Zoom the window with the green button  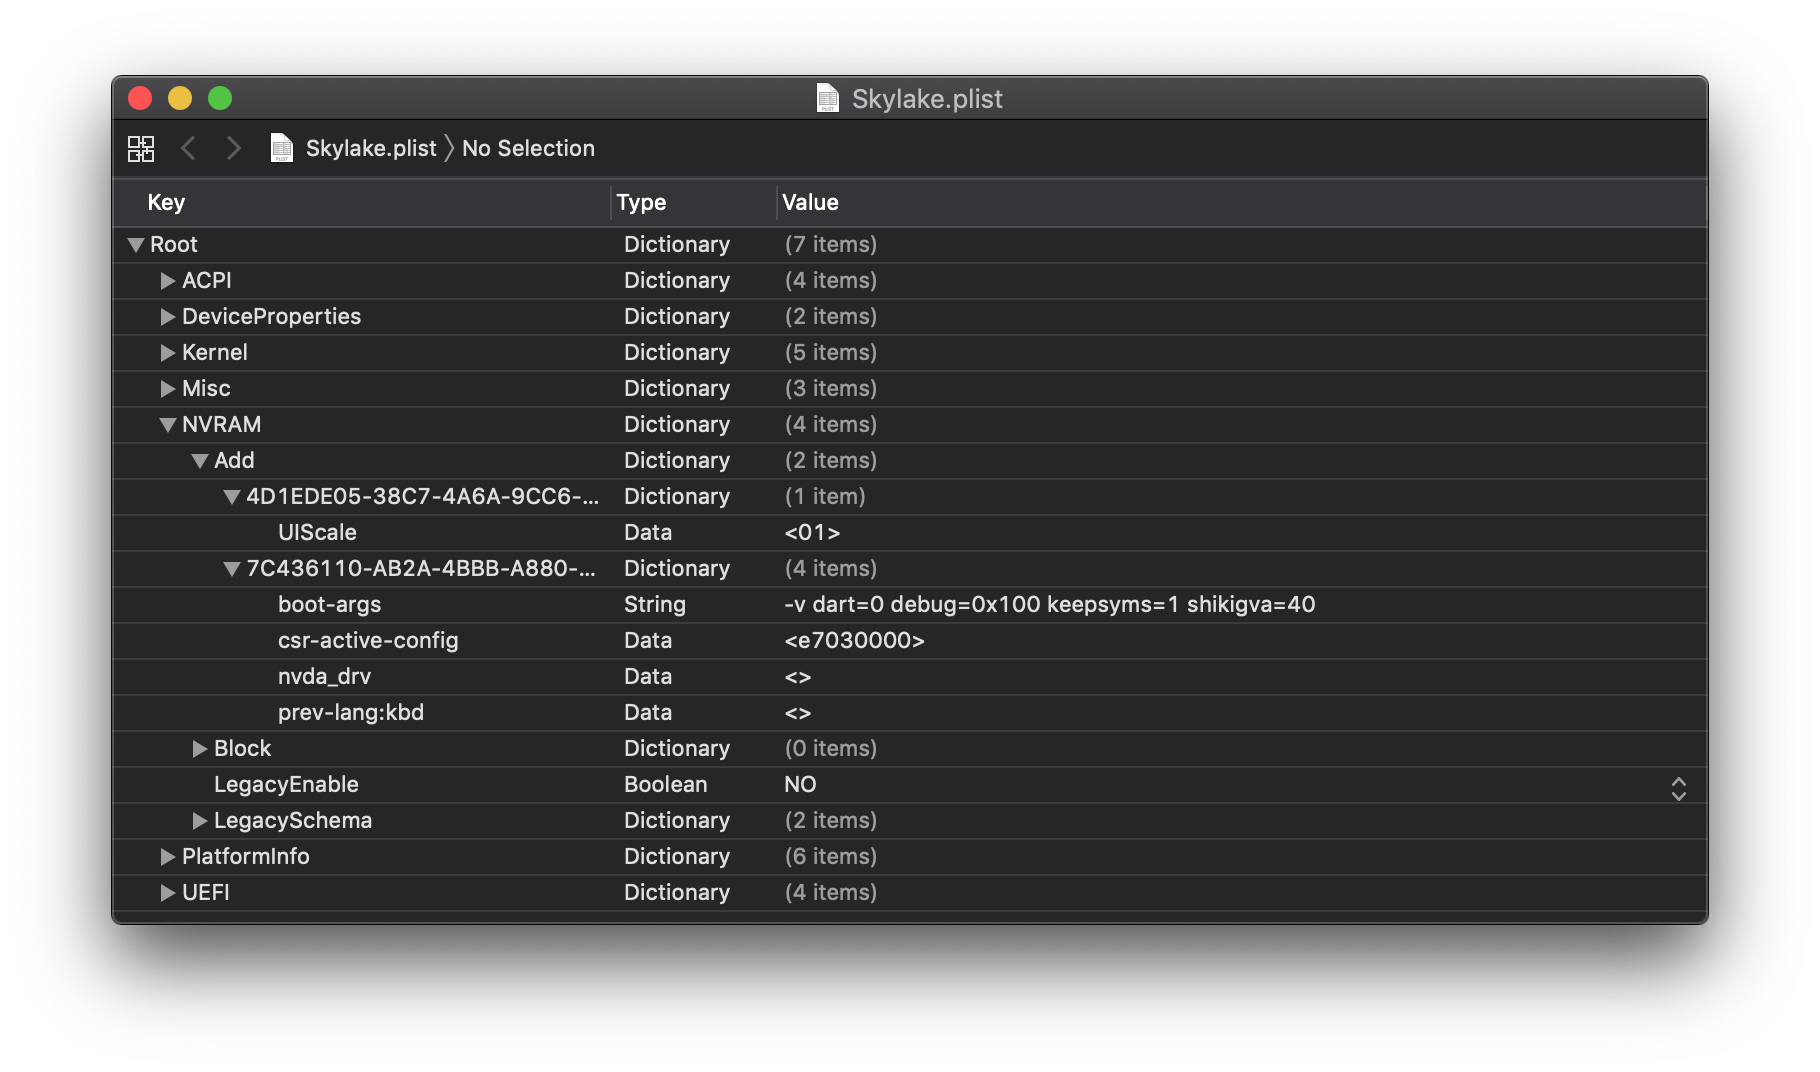pos(220,98)
